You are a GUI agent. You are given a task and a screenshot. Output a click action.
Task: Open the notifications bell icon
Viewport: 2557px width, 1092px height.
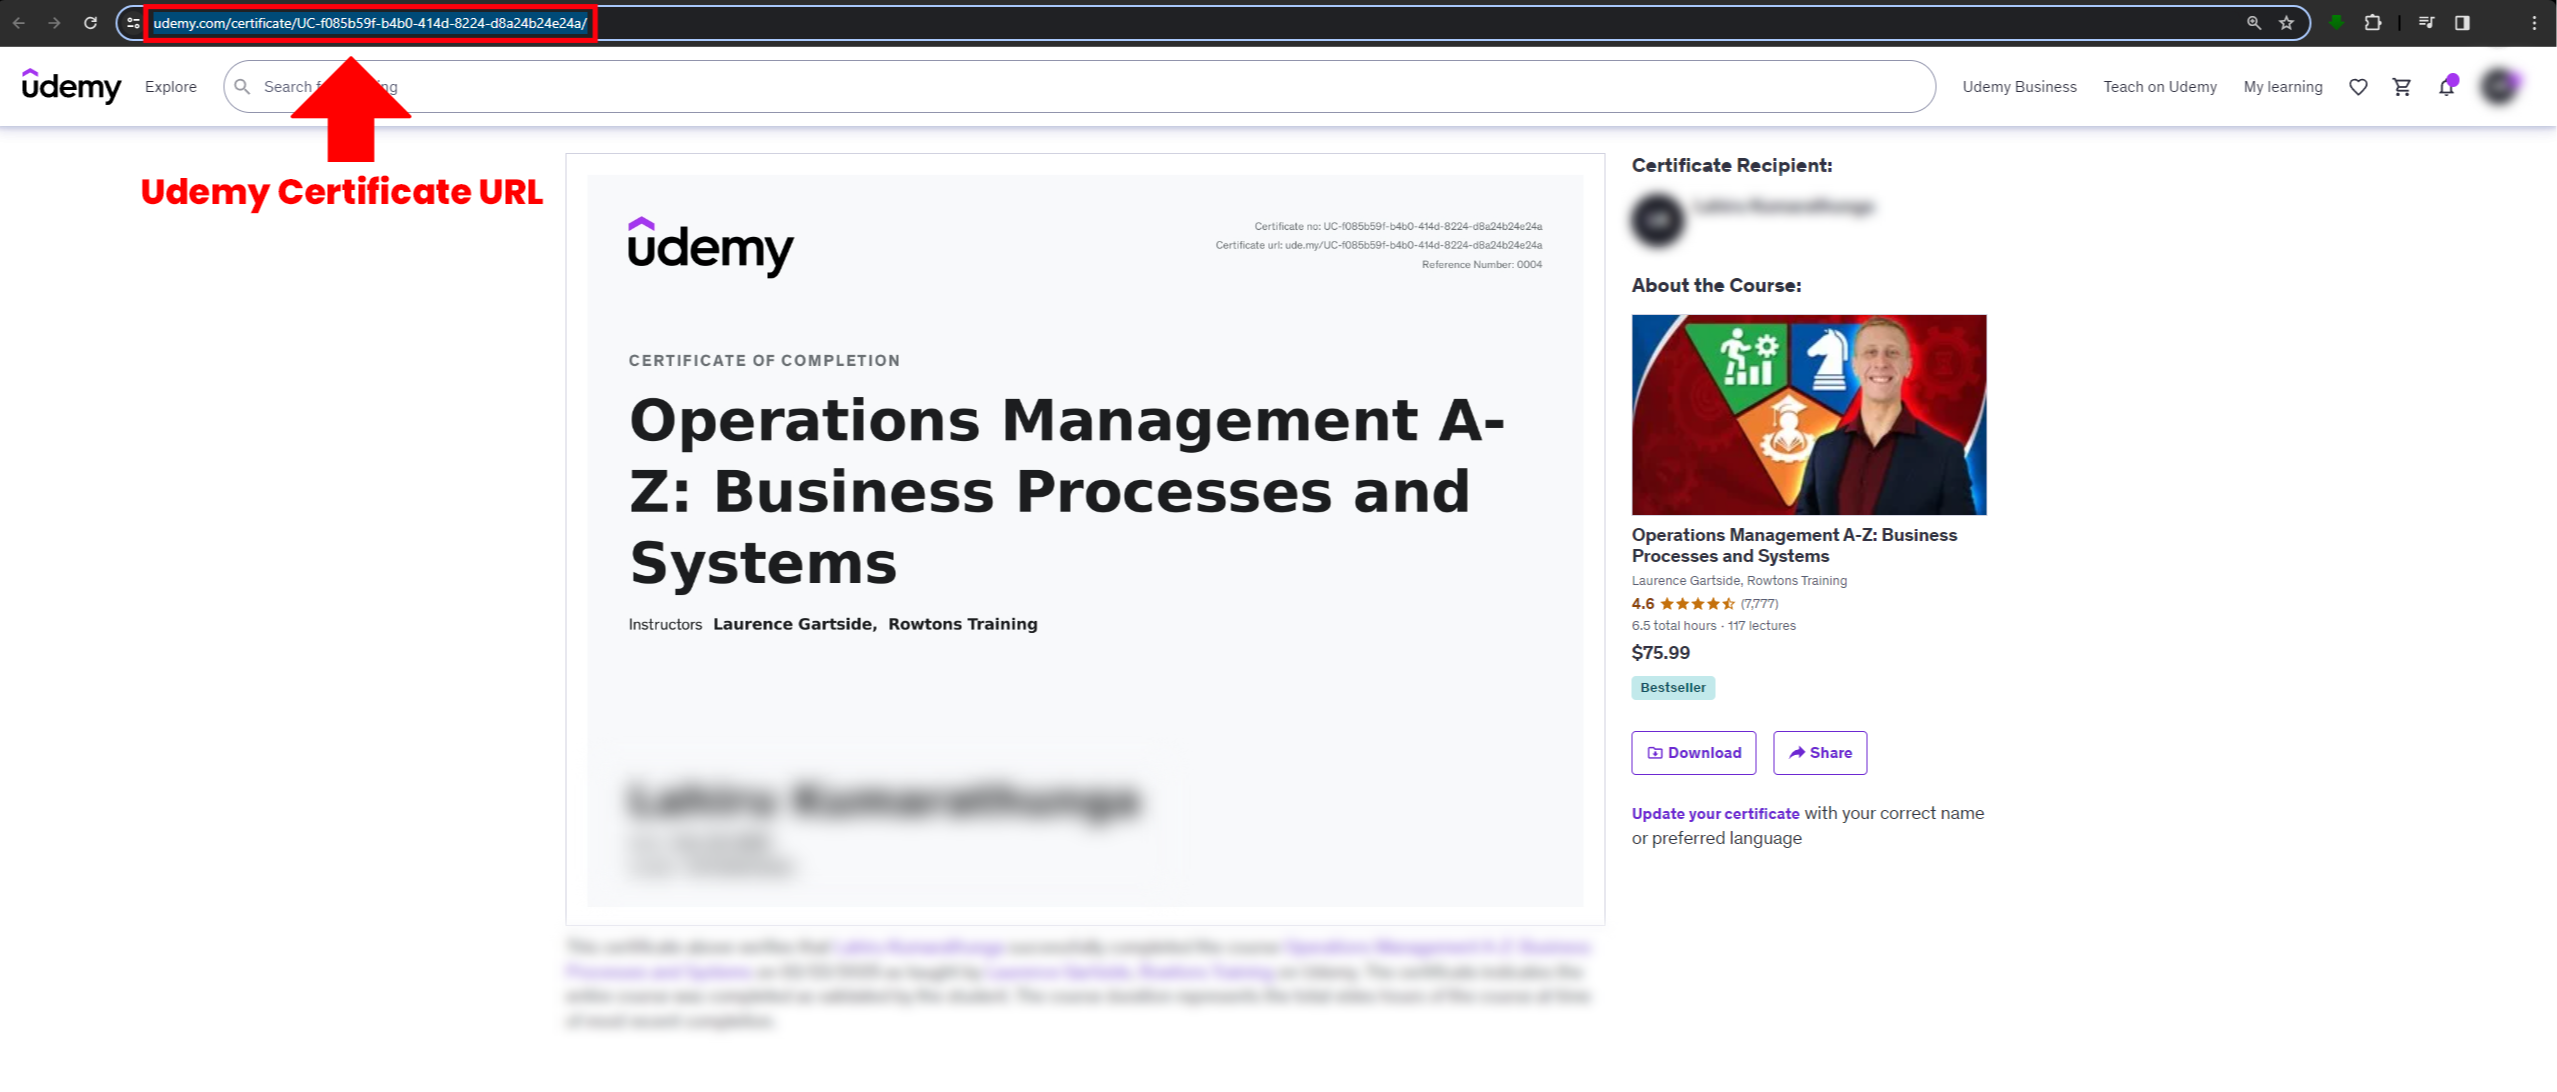coord(2446,87)
